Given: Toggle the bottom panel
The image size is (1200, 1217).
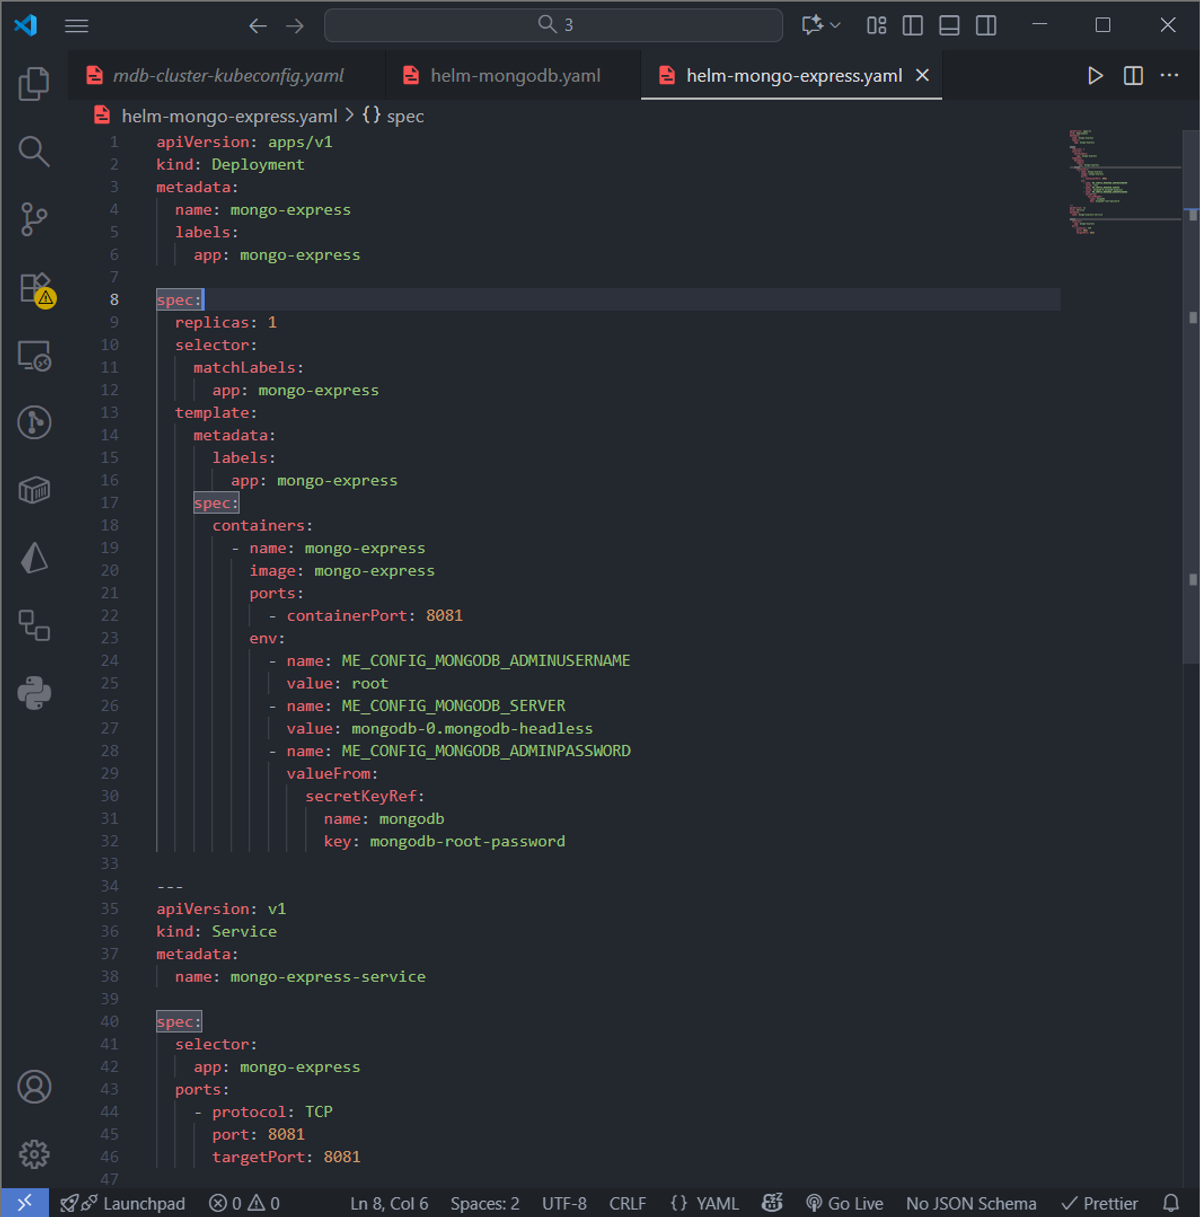Looking at the screenshot, I should tap(950, 25).
